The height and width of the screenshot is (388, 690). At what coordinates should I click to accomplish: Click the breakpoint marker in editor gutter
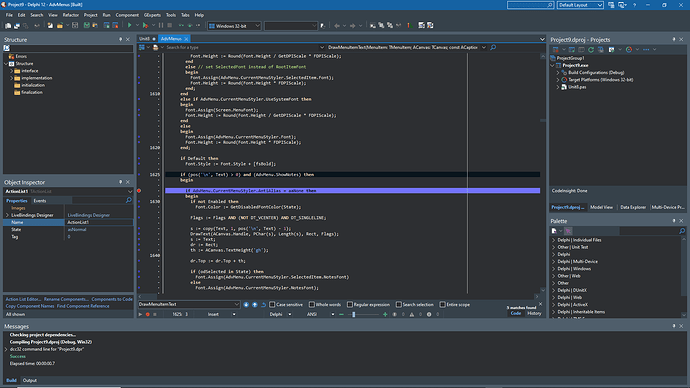tap(139, 191)
